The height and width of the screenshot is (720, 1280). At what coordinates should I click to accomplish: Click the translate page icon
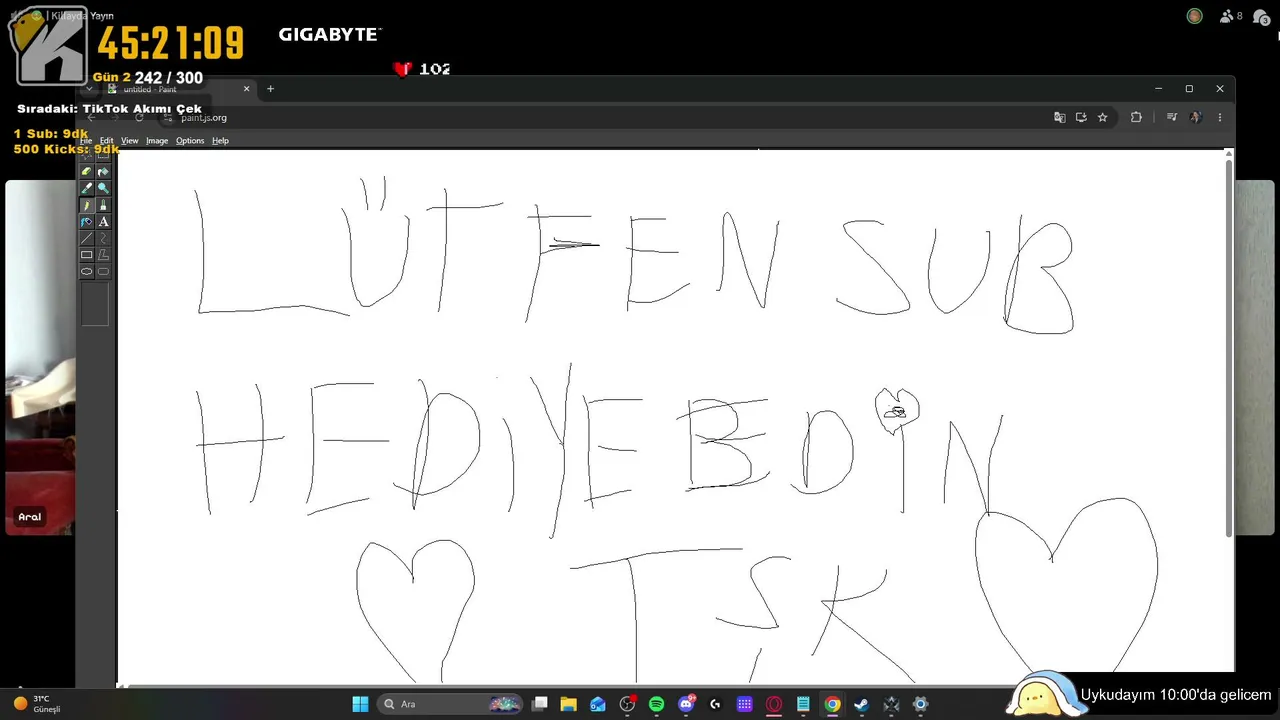tap(1060, 117)
